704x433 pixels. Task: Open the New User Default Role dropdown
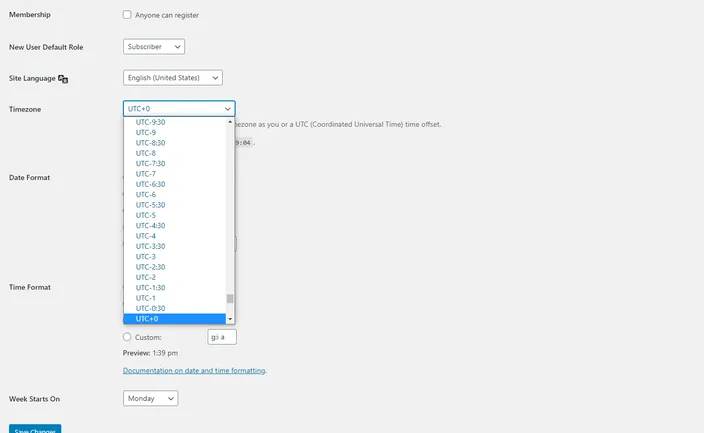(x=154, y=47)
